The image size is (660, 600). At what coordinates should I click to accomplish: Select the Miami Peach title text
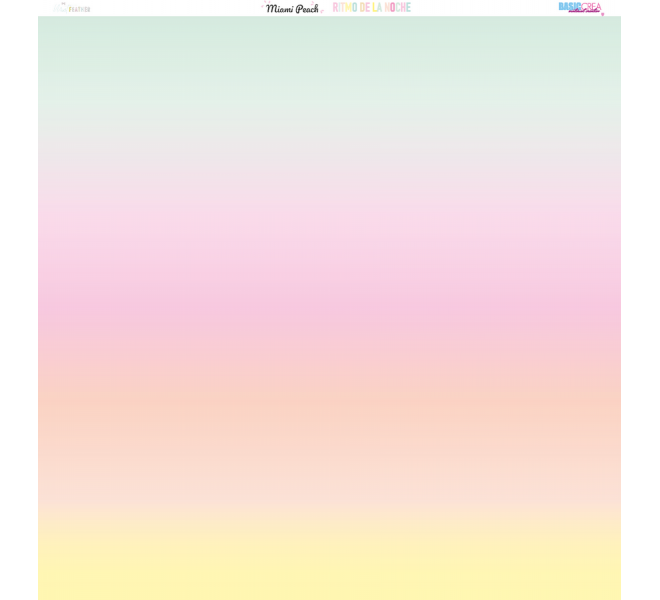click(x=292, y=8)
